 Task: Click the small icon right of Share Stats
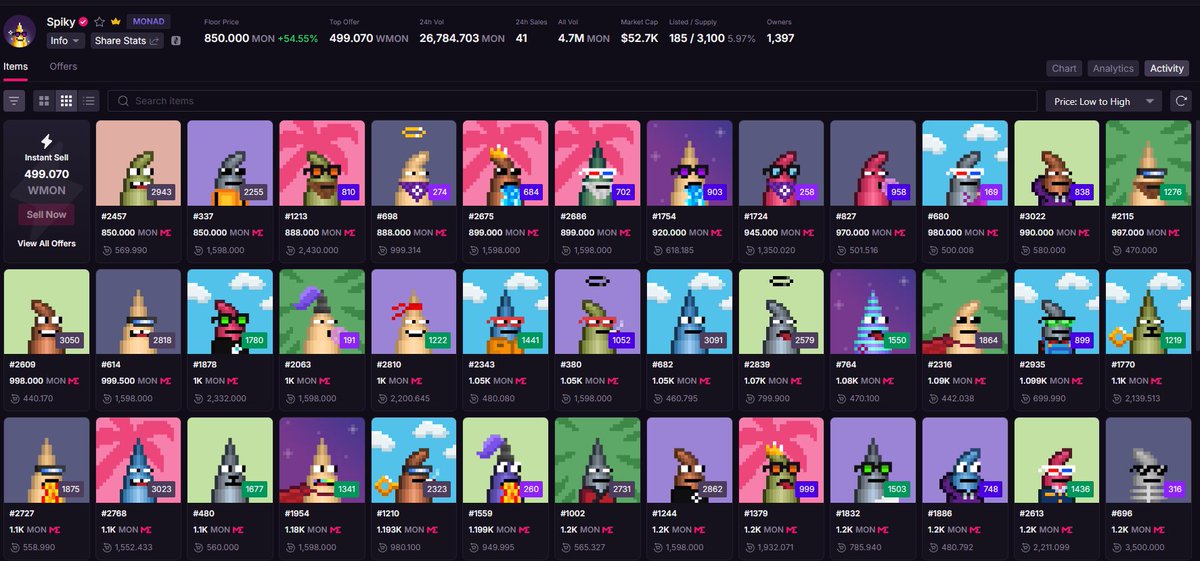(175, 41)
